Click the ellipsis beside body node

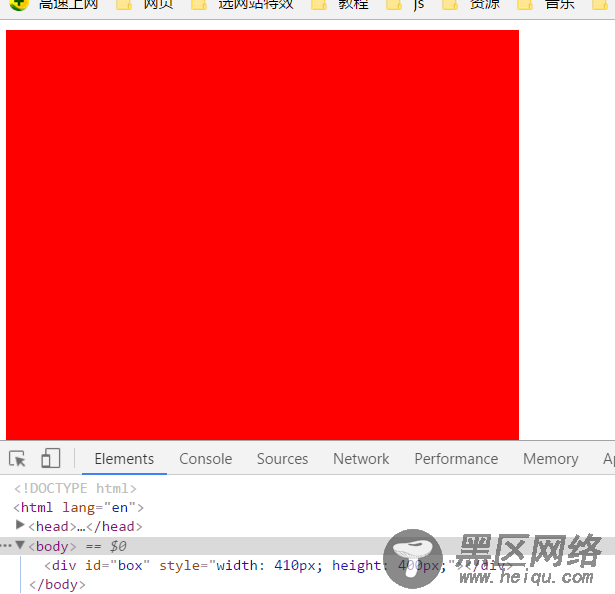[5, 546]
